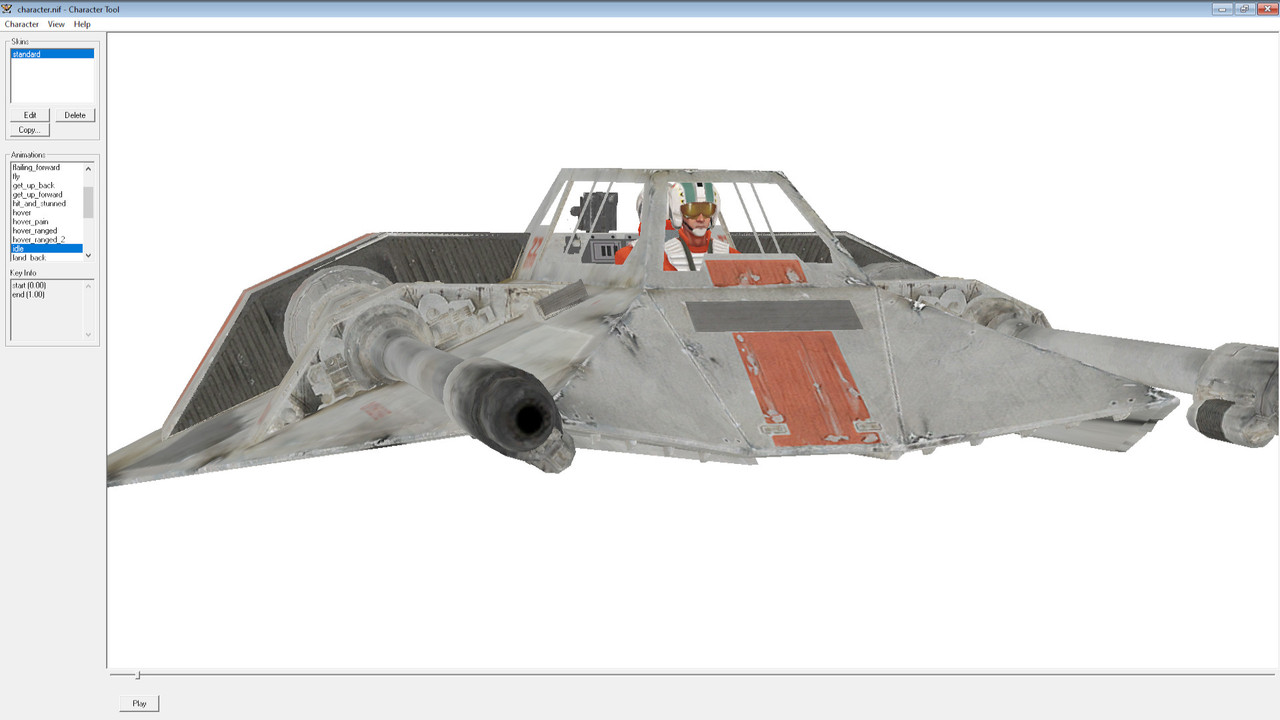This screenshot has width=1280, height=720.
Task: Click the Animations list scroll-up arrow
Action: click(x=88, y=168)
